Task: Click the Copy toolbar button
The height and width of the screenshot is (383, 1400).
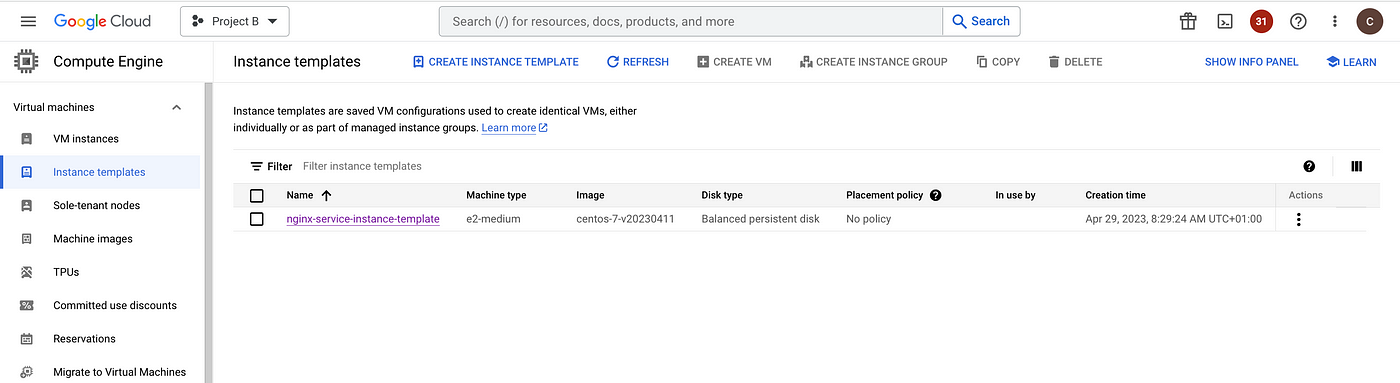Action: [x=998, y=62]
